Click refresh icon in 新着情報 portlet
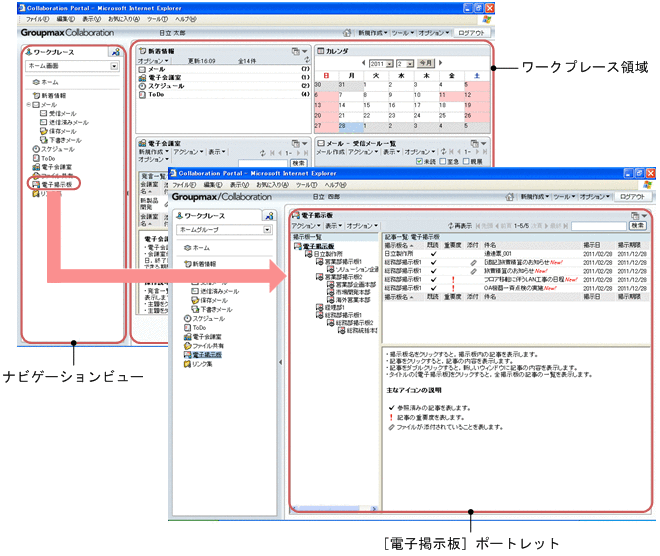Viewport: 660px width, 556px height. [x=307, y=60]
